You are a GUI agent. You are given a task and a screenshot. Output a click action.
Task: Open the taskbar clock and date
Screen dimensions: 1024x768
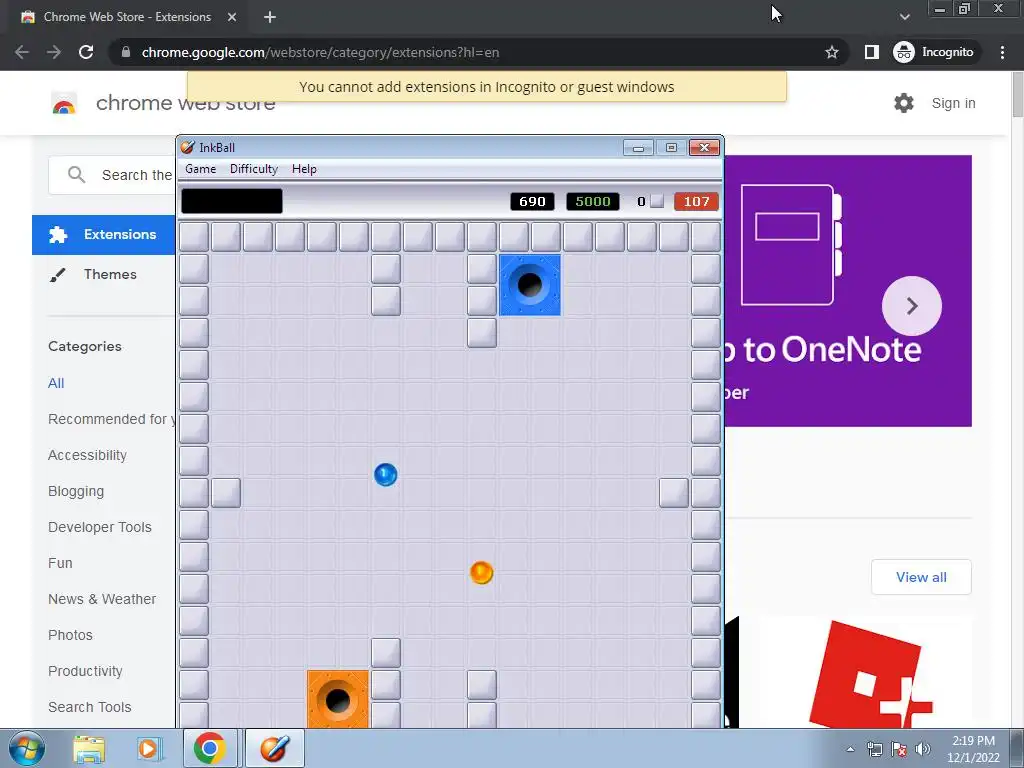(x=973, y=749)
